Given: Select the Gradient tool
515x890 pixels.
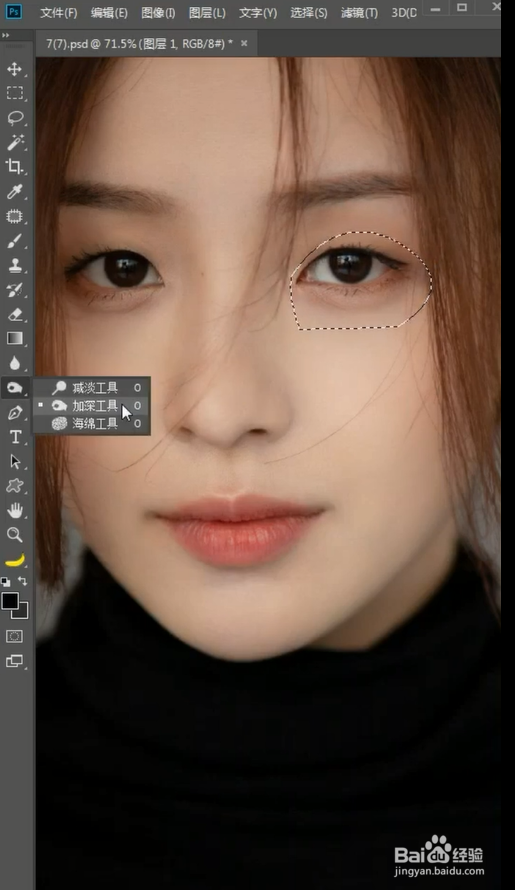Looking at the screenshot, I should click(x=14, y=339).
